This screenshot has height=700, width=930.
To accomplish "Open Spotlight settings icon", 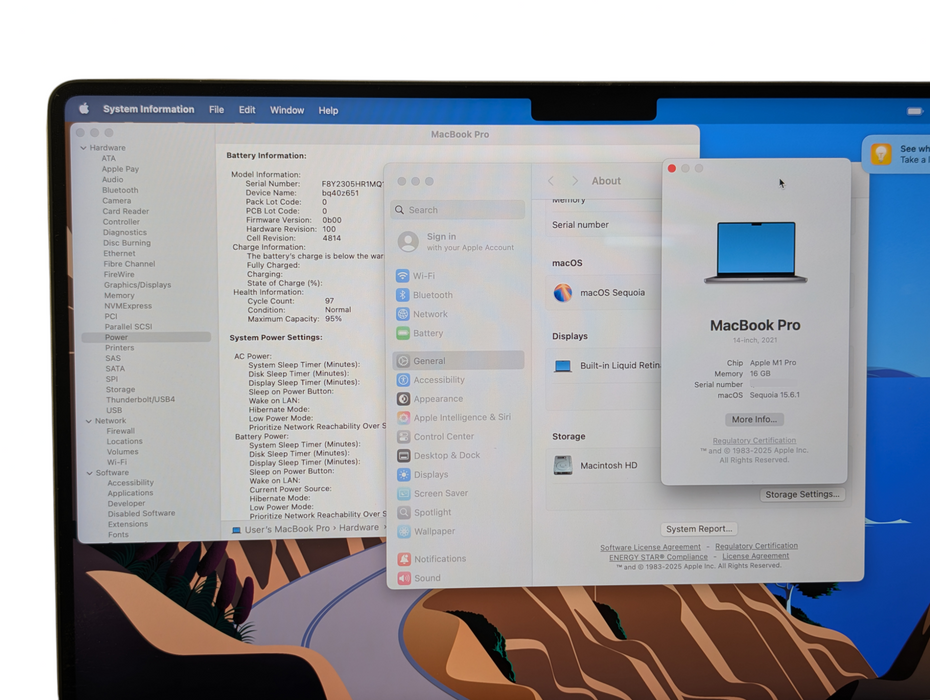I will [404, 512].
